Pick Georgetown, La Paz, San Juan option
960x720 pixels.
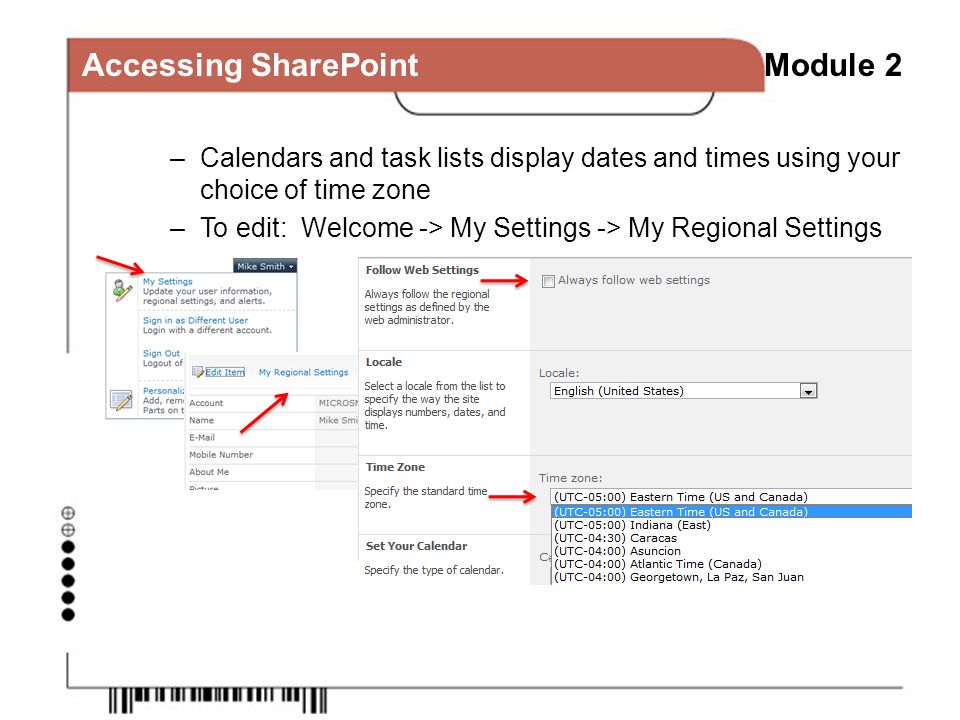point(678,577)
